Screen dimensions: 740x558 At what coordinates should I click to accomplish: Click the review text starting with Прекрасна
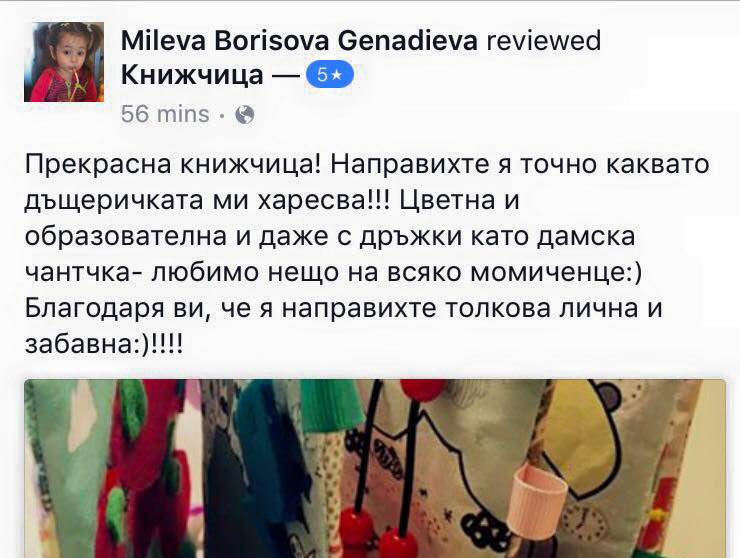pos(367,255)
